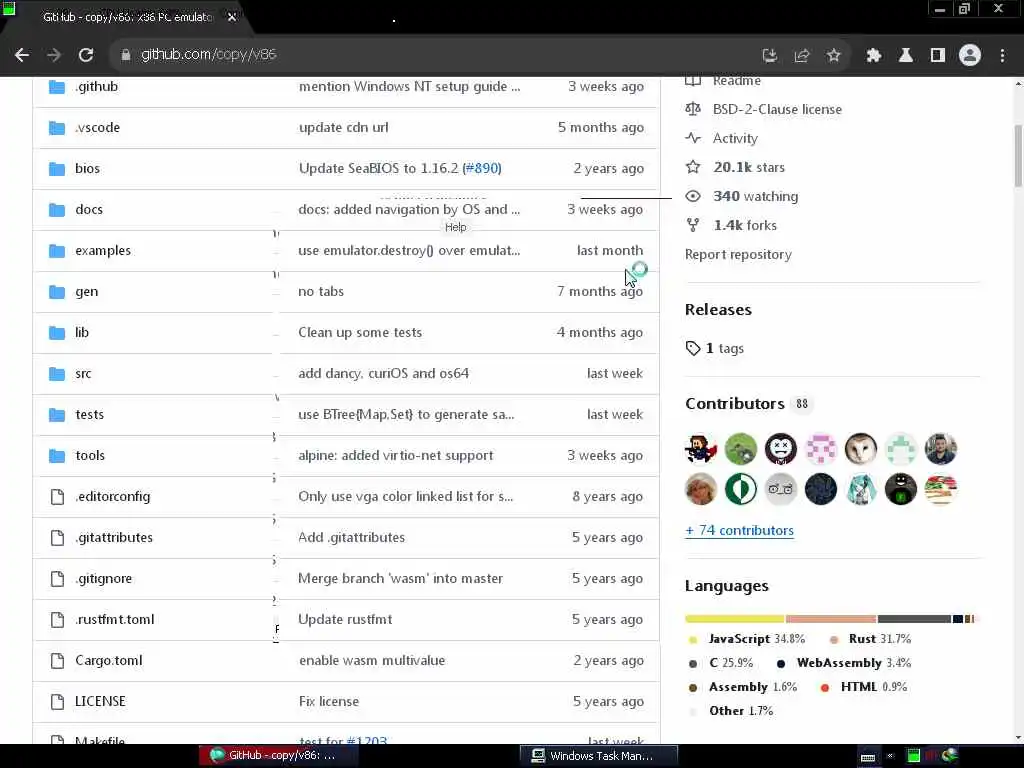
Task: Click the .editorconfig file icon
Action: click(57, 497)
